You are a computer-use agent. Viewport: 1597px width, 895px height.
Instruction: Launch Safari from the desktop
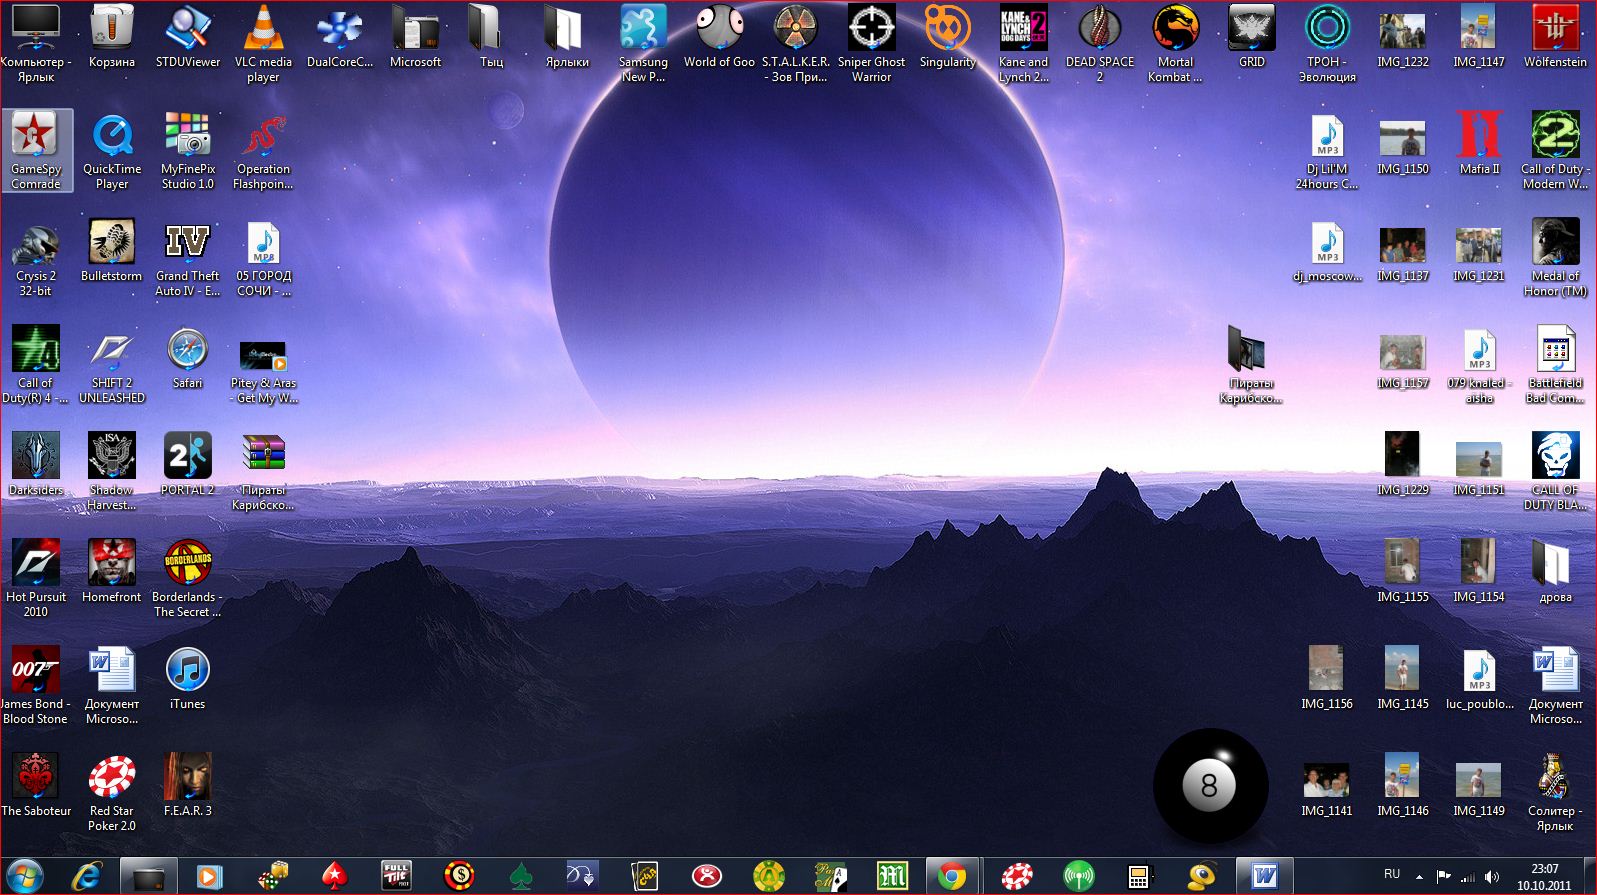[x=187, y=351]
